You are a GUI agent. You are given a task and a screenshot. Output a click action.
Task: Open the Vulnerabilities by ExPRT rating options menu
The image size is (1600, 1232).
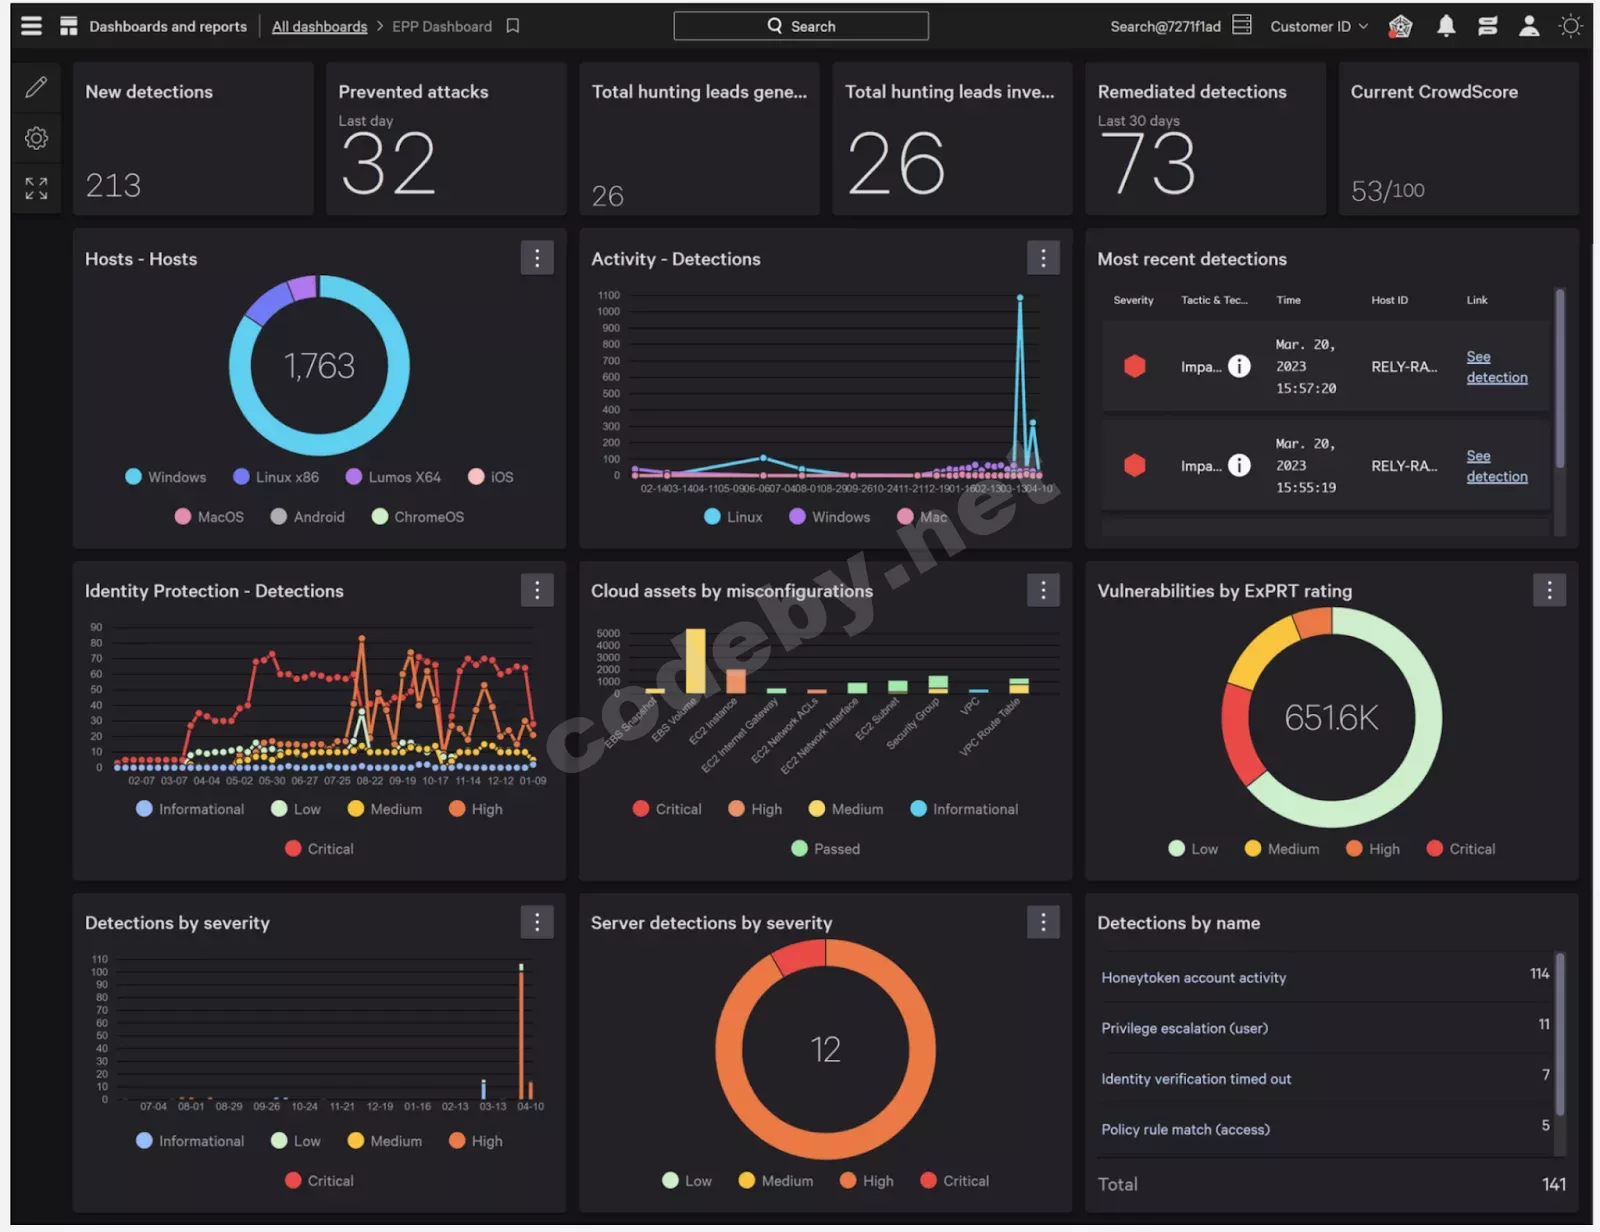pos(1549,590)
